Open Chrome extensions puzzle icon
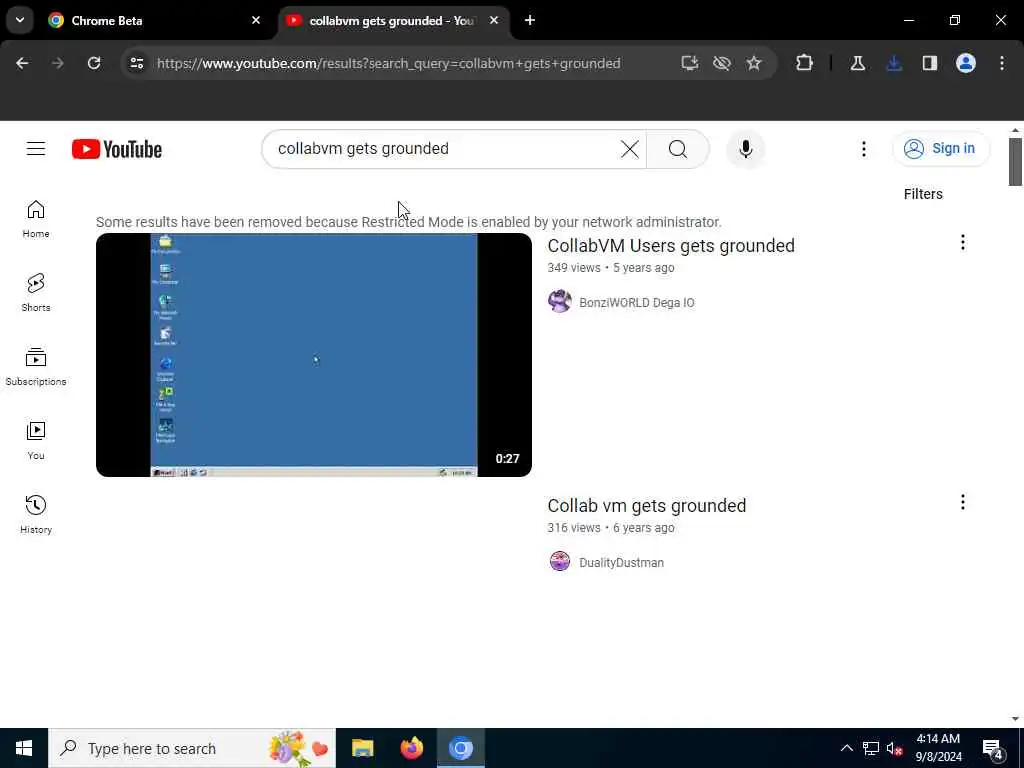This screenshot has height=768, width=1024. [x=805, y=63]
